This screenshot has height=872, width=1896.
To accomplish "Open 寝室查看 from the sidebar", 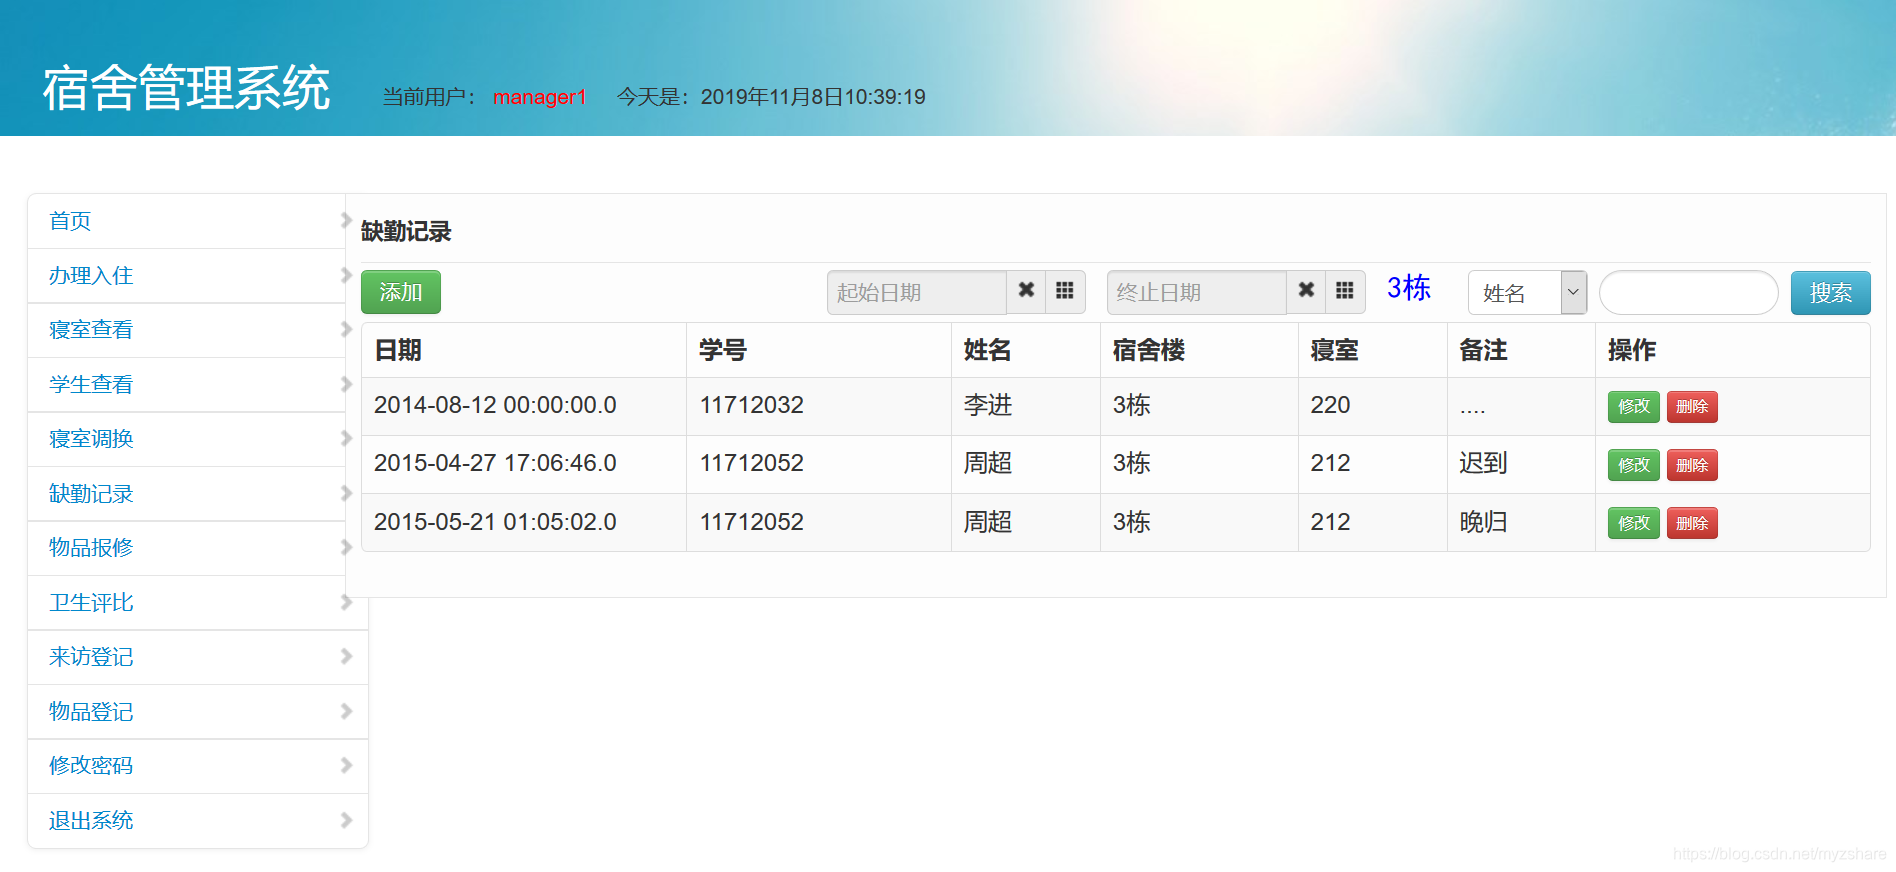I will (x=91, y=329).
